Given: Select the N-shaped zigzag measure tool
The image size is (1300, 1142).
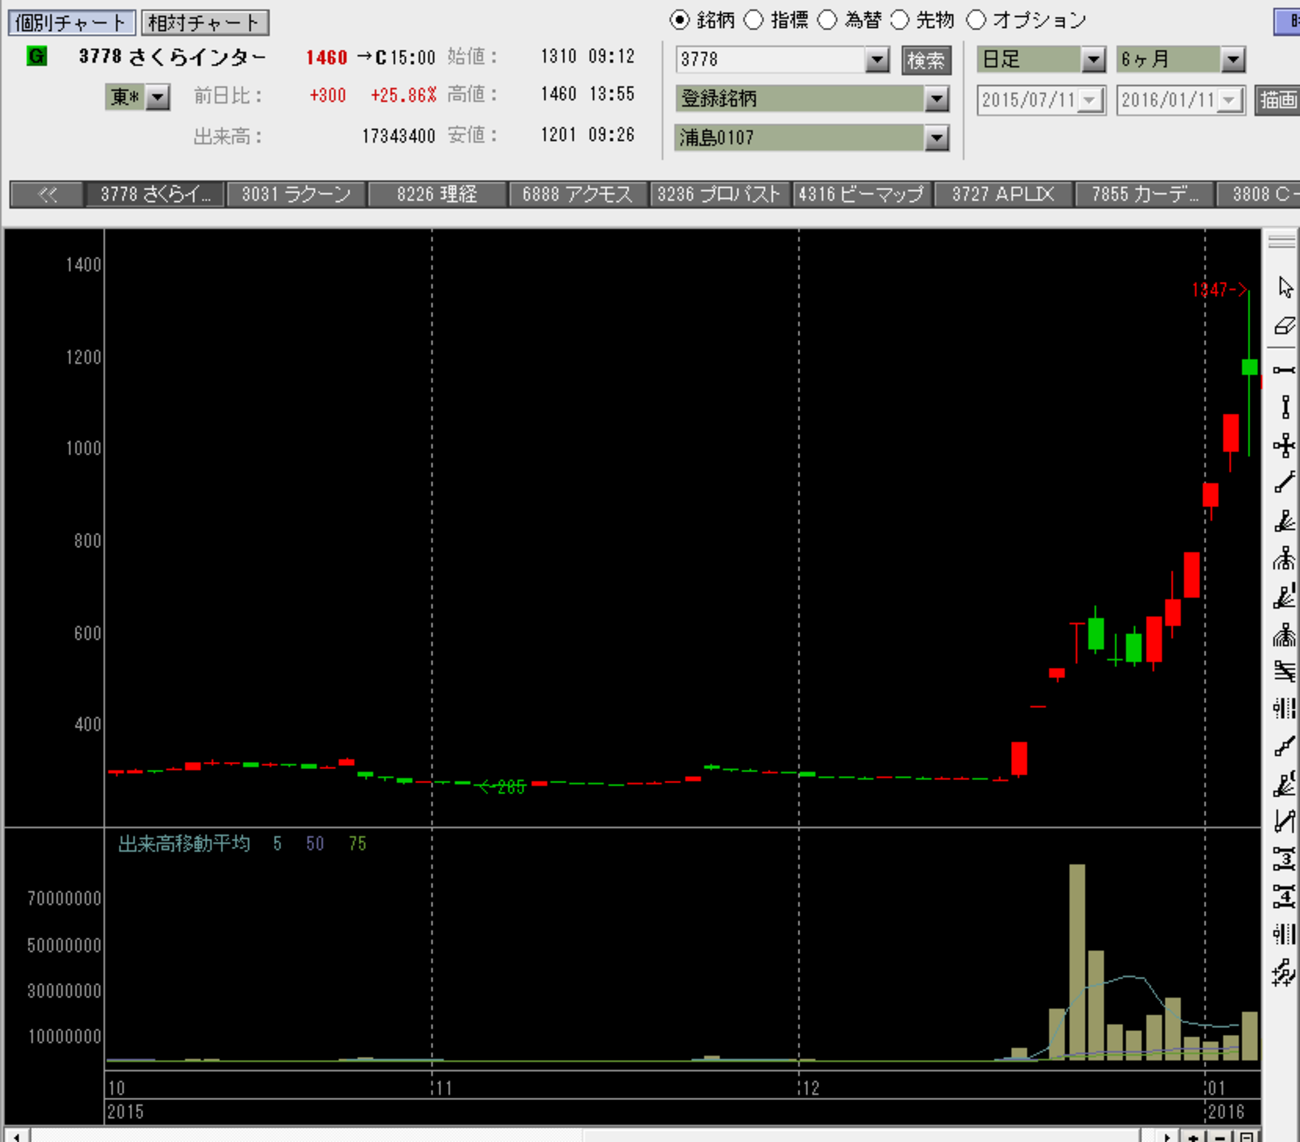Looking at the screenshot, I should 1285,822.
